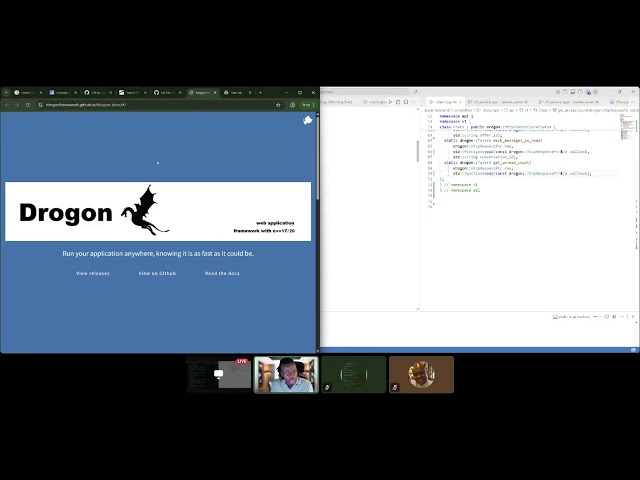The image size is (640, 480).
Task: Bookmark this page with star icon
Action: click(278, 105)
